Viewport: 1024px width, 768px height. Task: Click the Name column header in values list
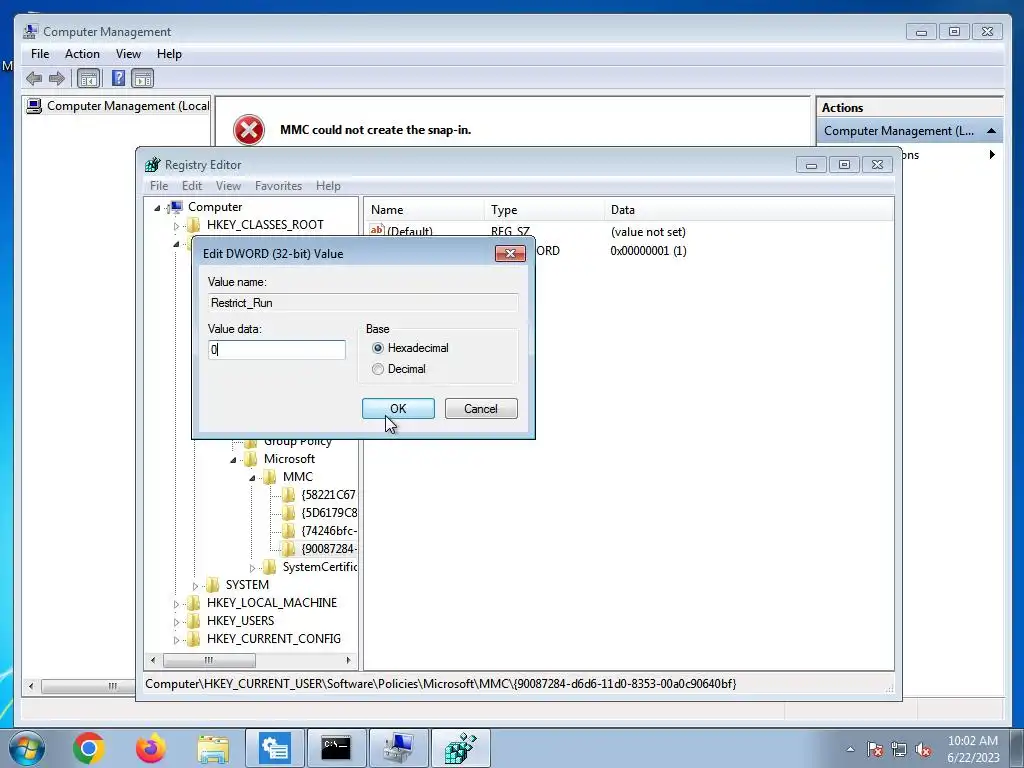tap(423, 210)
